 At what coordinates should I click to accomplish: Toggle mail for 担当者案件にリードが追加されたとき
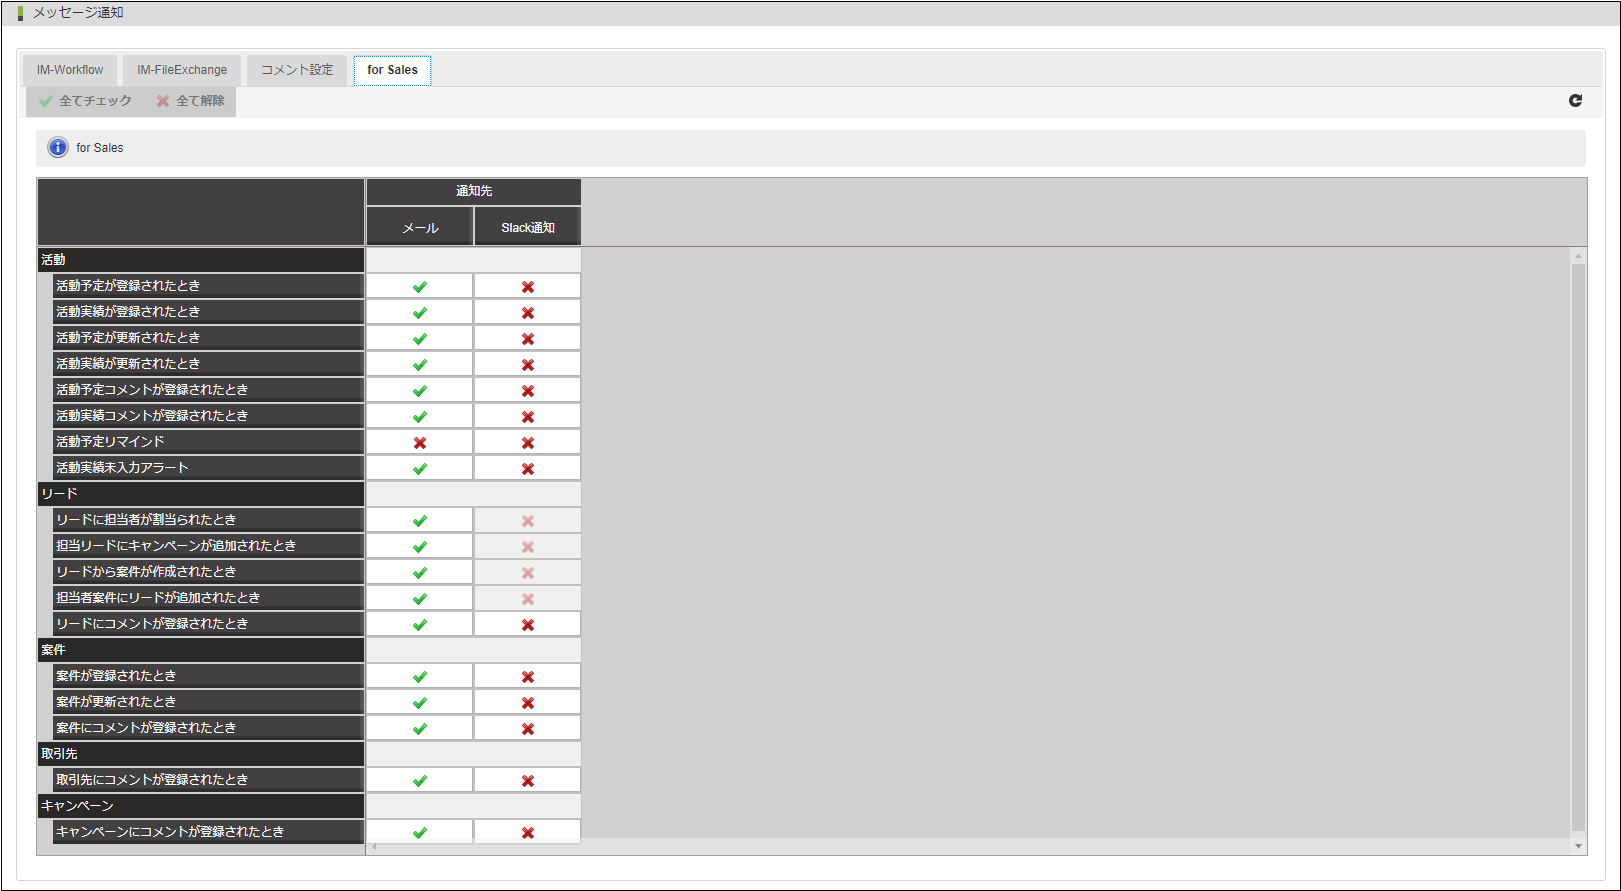click(x=420, y=598)
